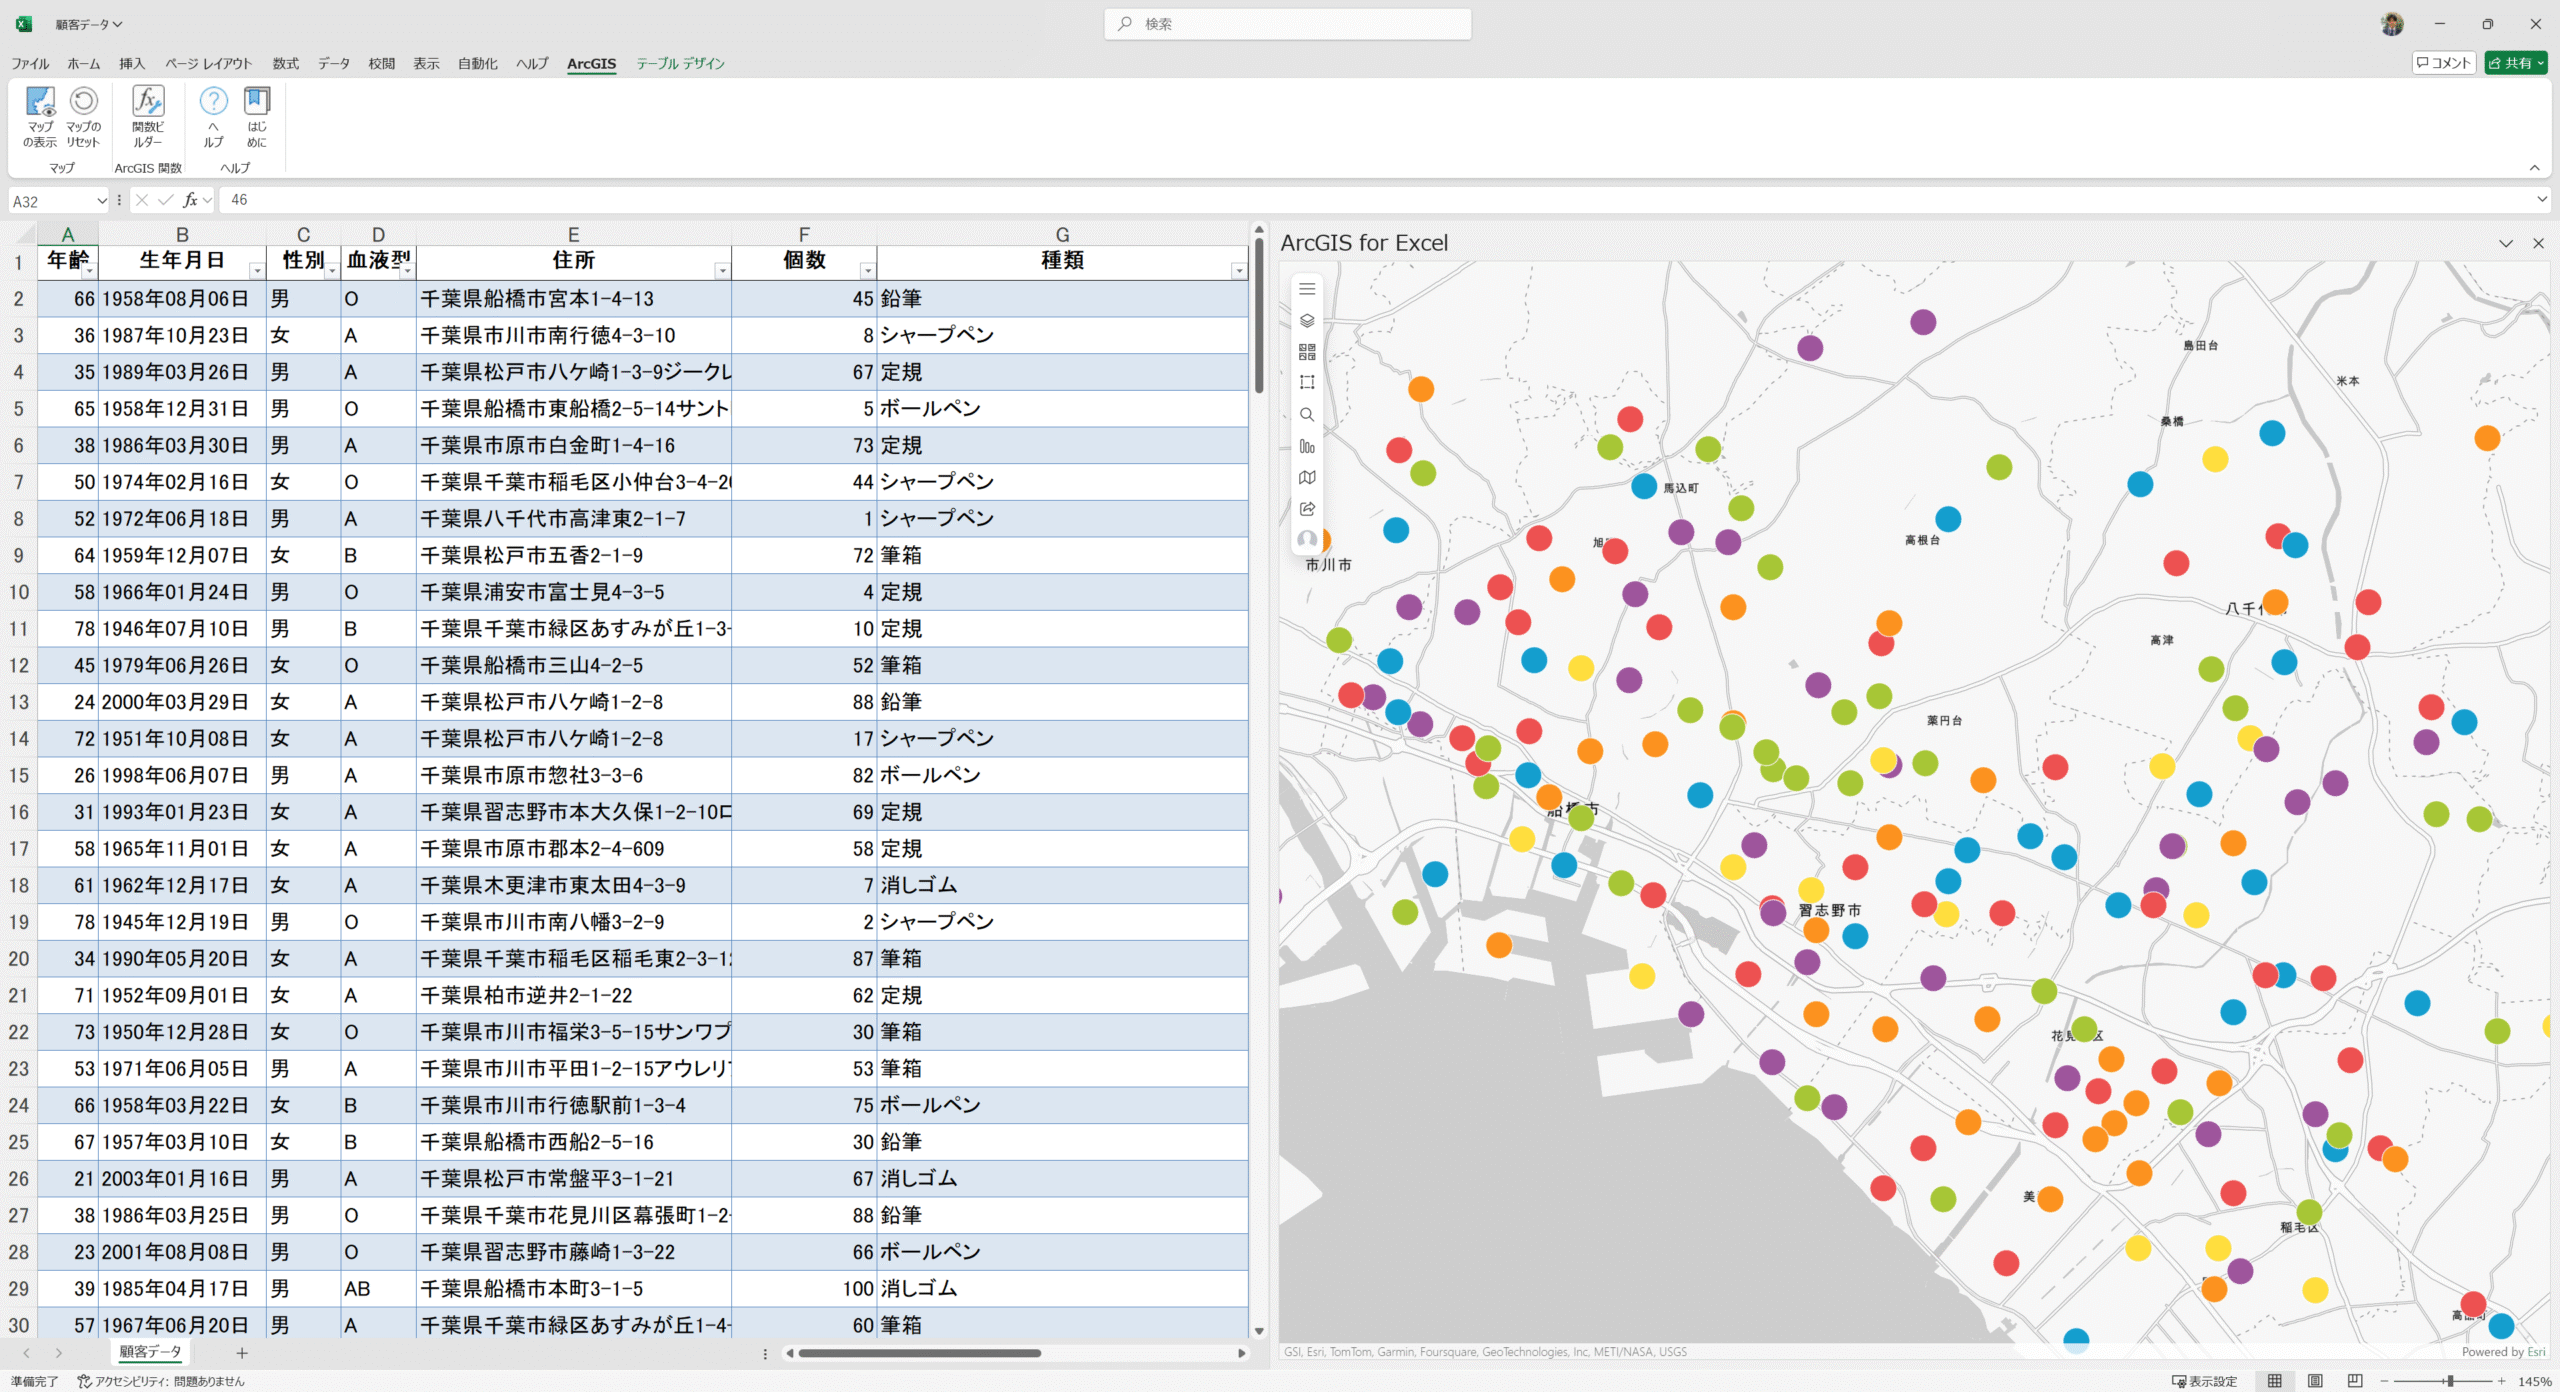The width and height of the screenshot is (2560, 1392).
Task: Add a new worksheet with the plus button
Action: click(241, 1353)
